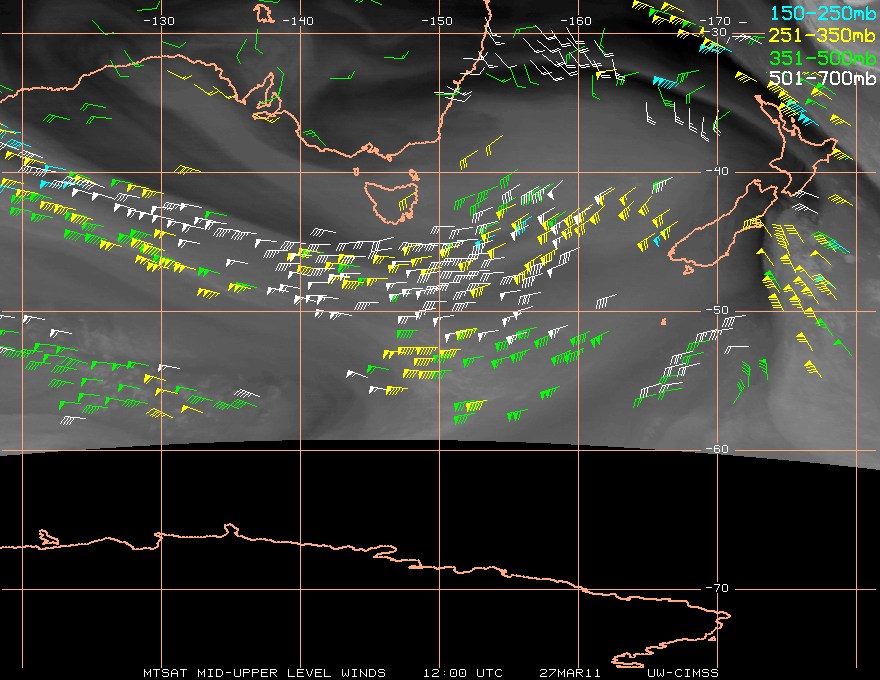Screen dimensions: 880x680
Task: Click the 27MAR11 date text
Action: tap(570, 673)
